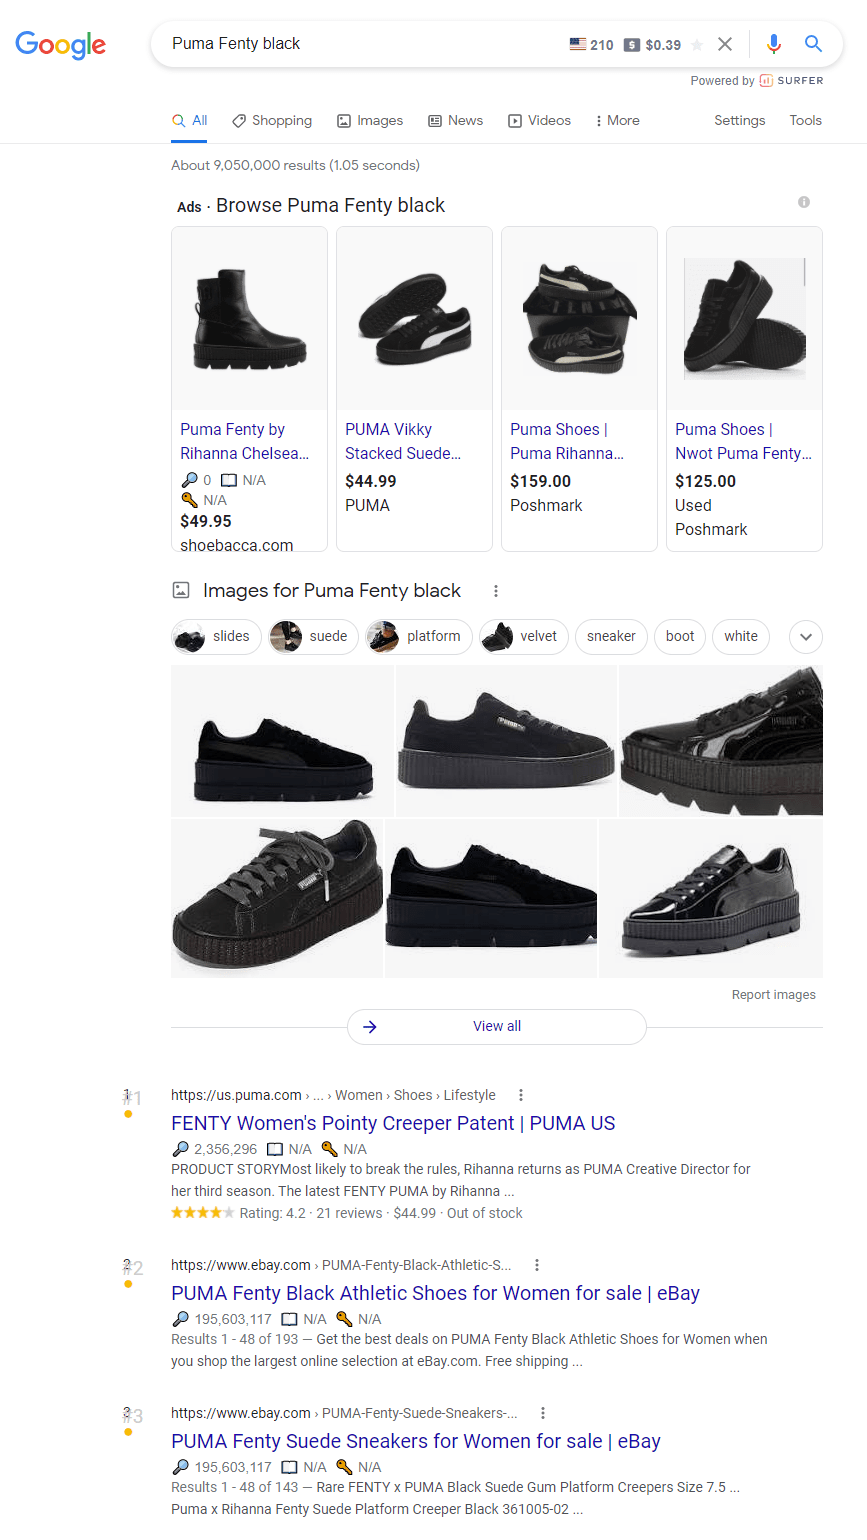
Task: Click the voice search microphone icon
Action: coord(773,44)
